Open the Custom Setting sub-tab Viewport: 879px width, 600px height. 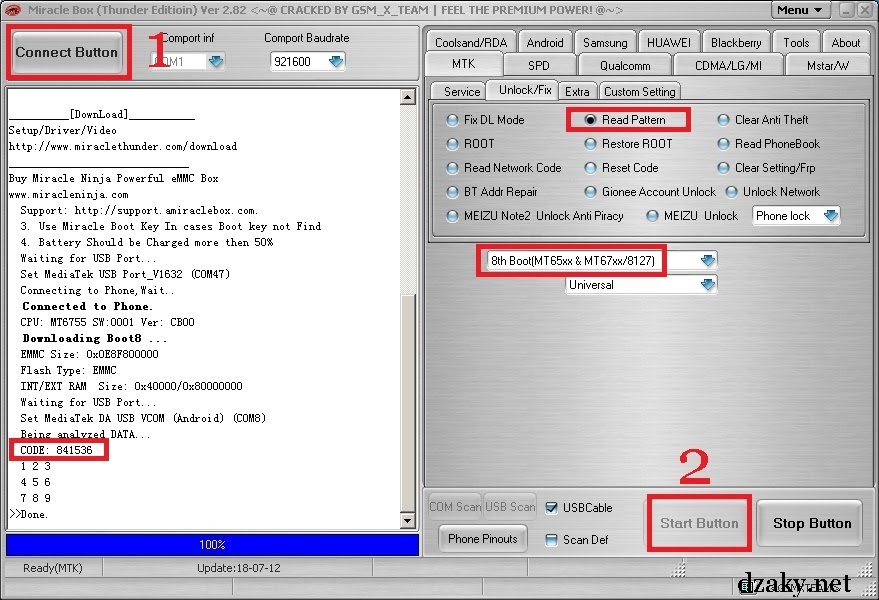tap(640, 91)
